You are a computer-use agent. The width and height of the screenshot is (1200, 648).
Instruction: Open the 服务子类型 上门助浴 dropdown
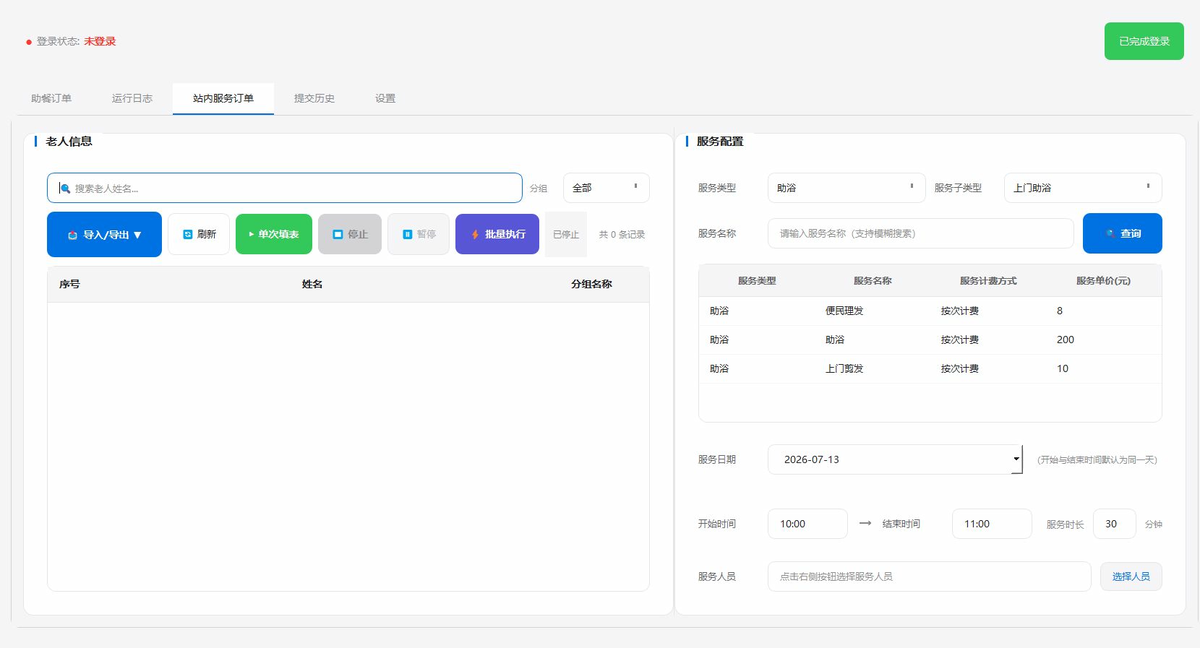coord(1082,188)
